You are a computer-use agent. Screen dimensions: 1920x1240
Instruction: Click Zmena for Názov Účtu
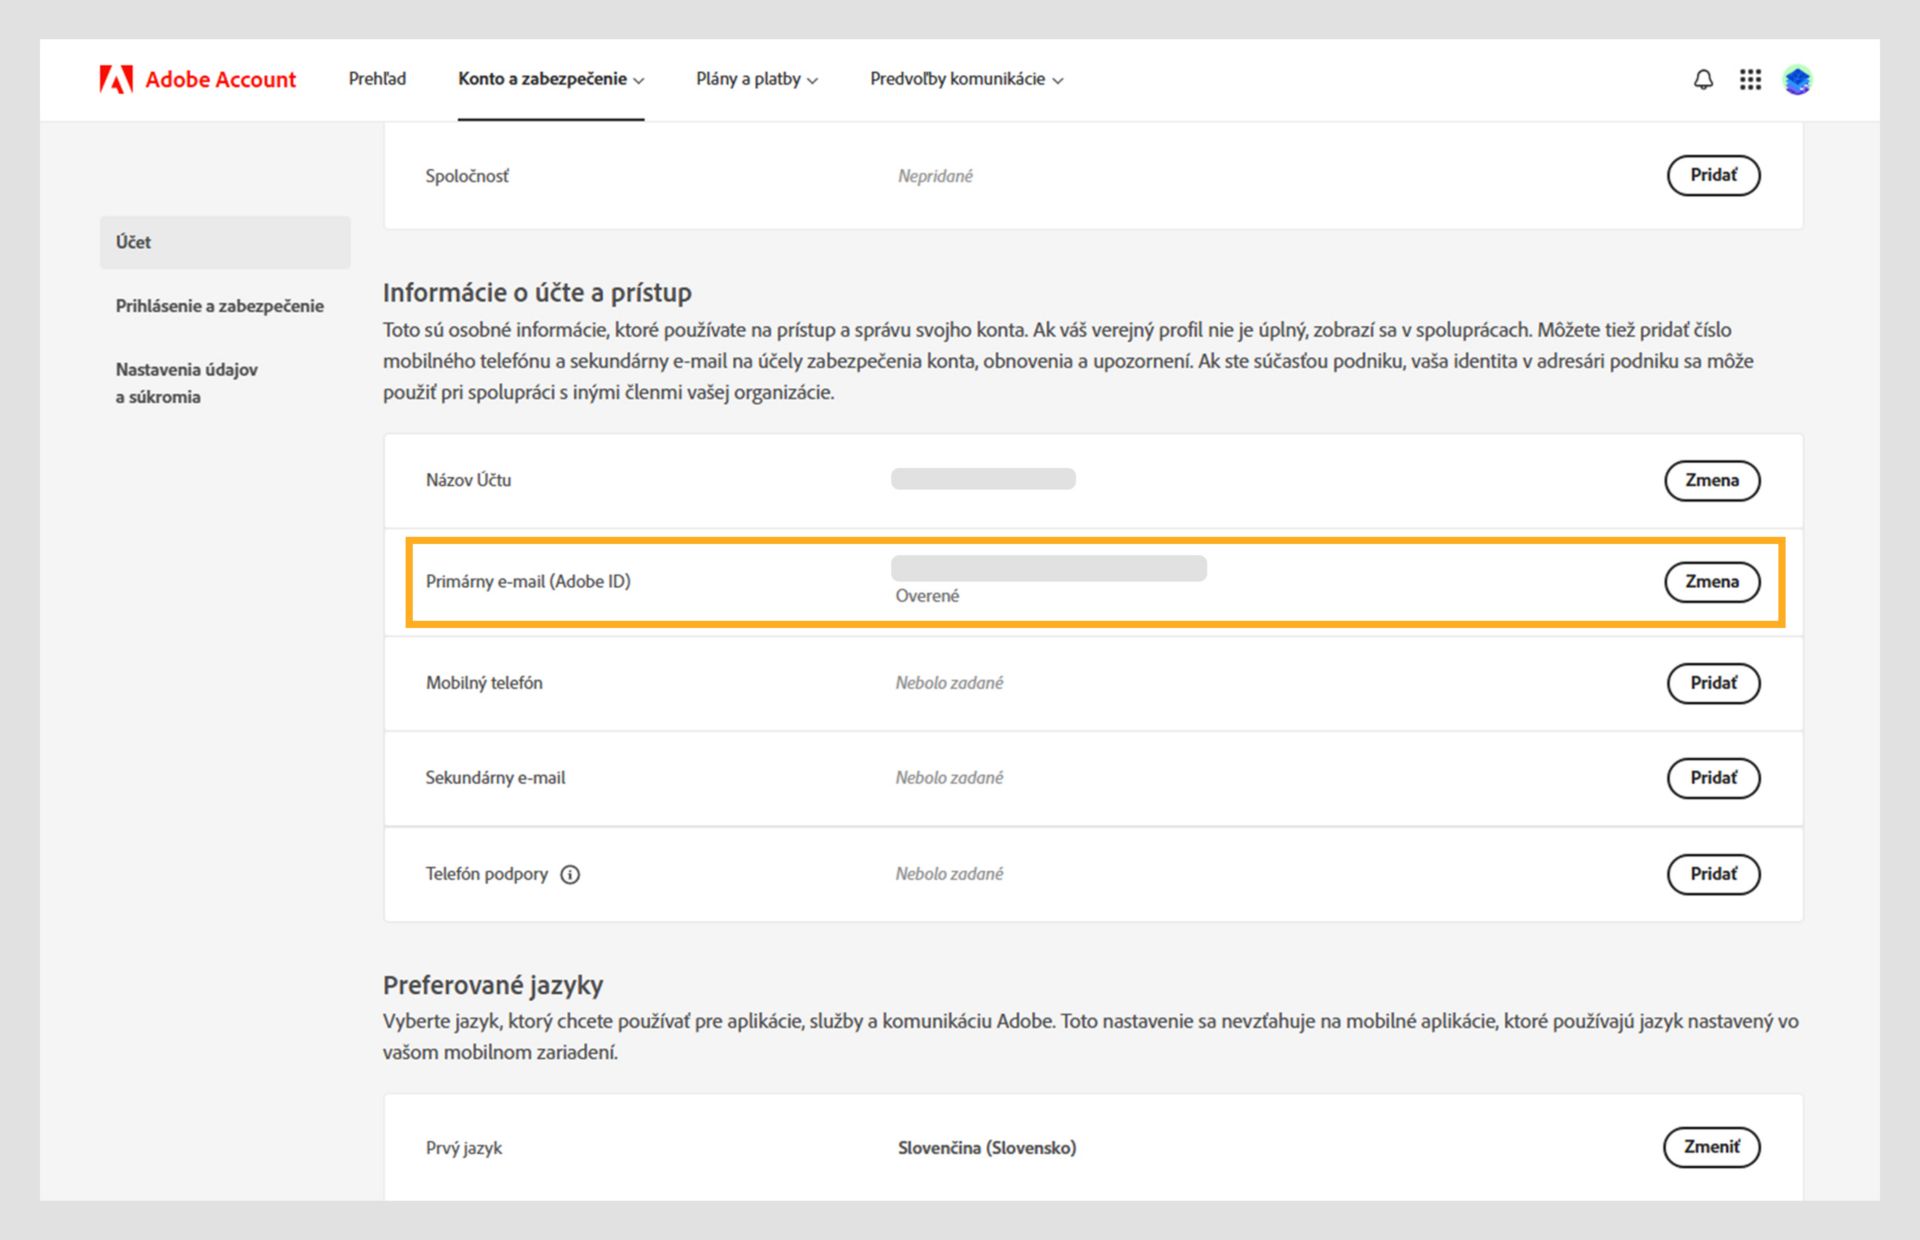coord(1711,480)
